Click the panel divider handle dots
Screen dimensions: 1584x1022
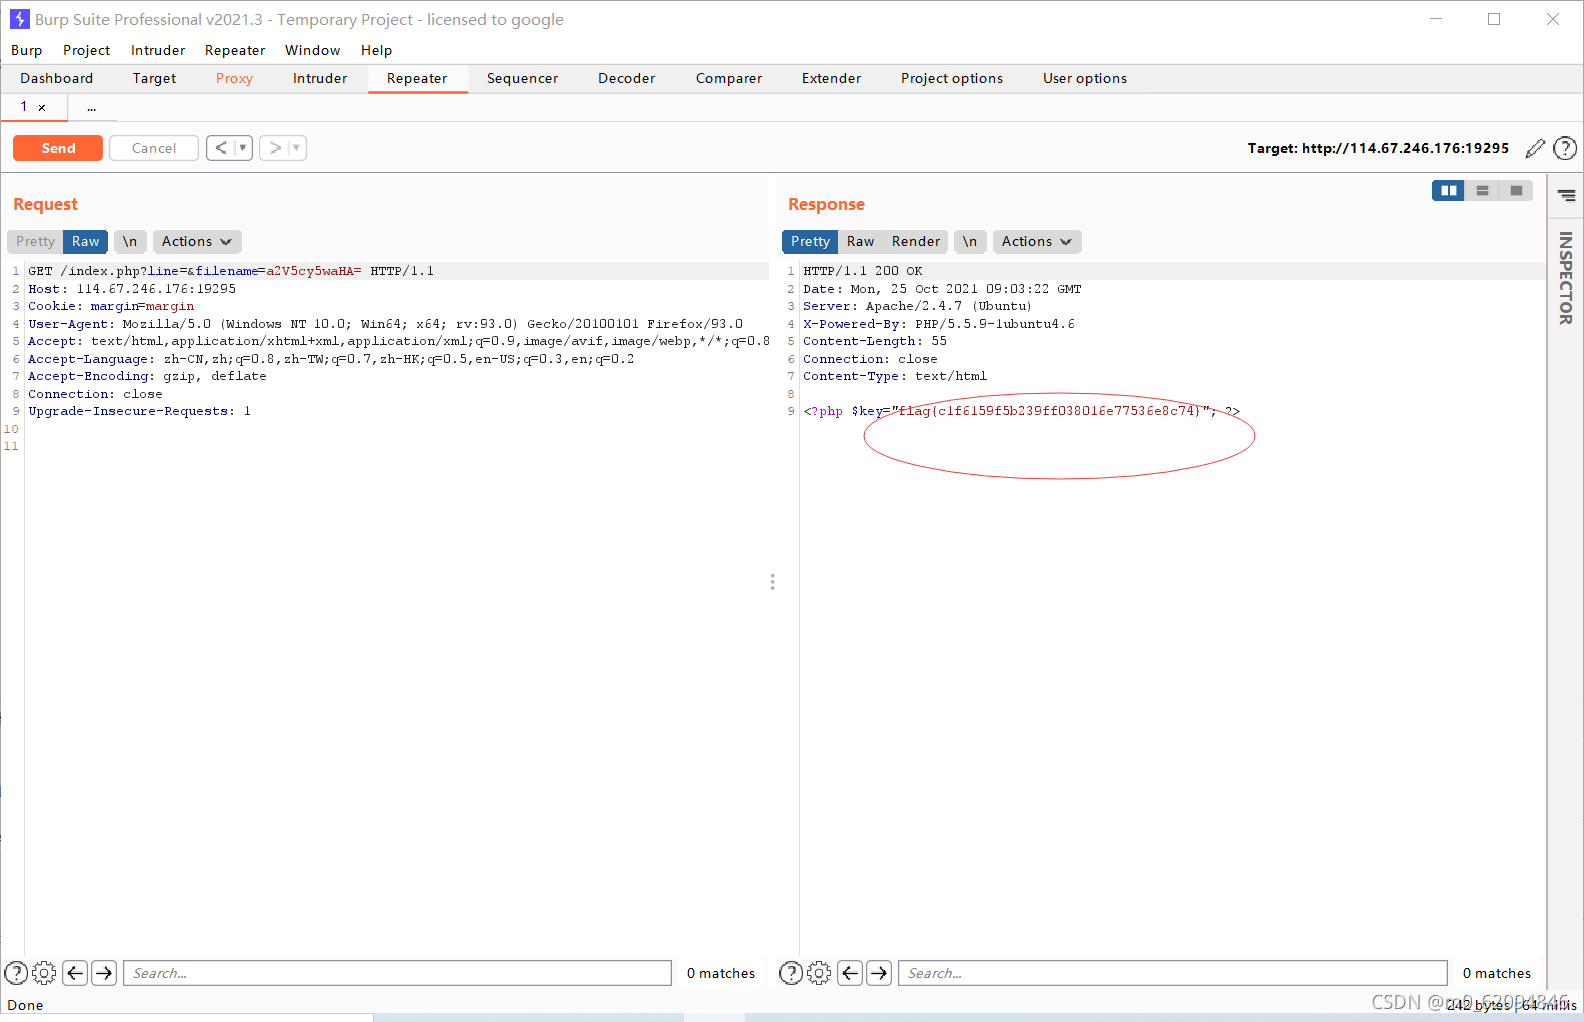point(772,582)
